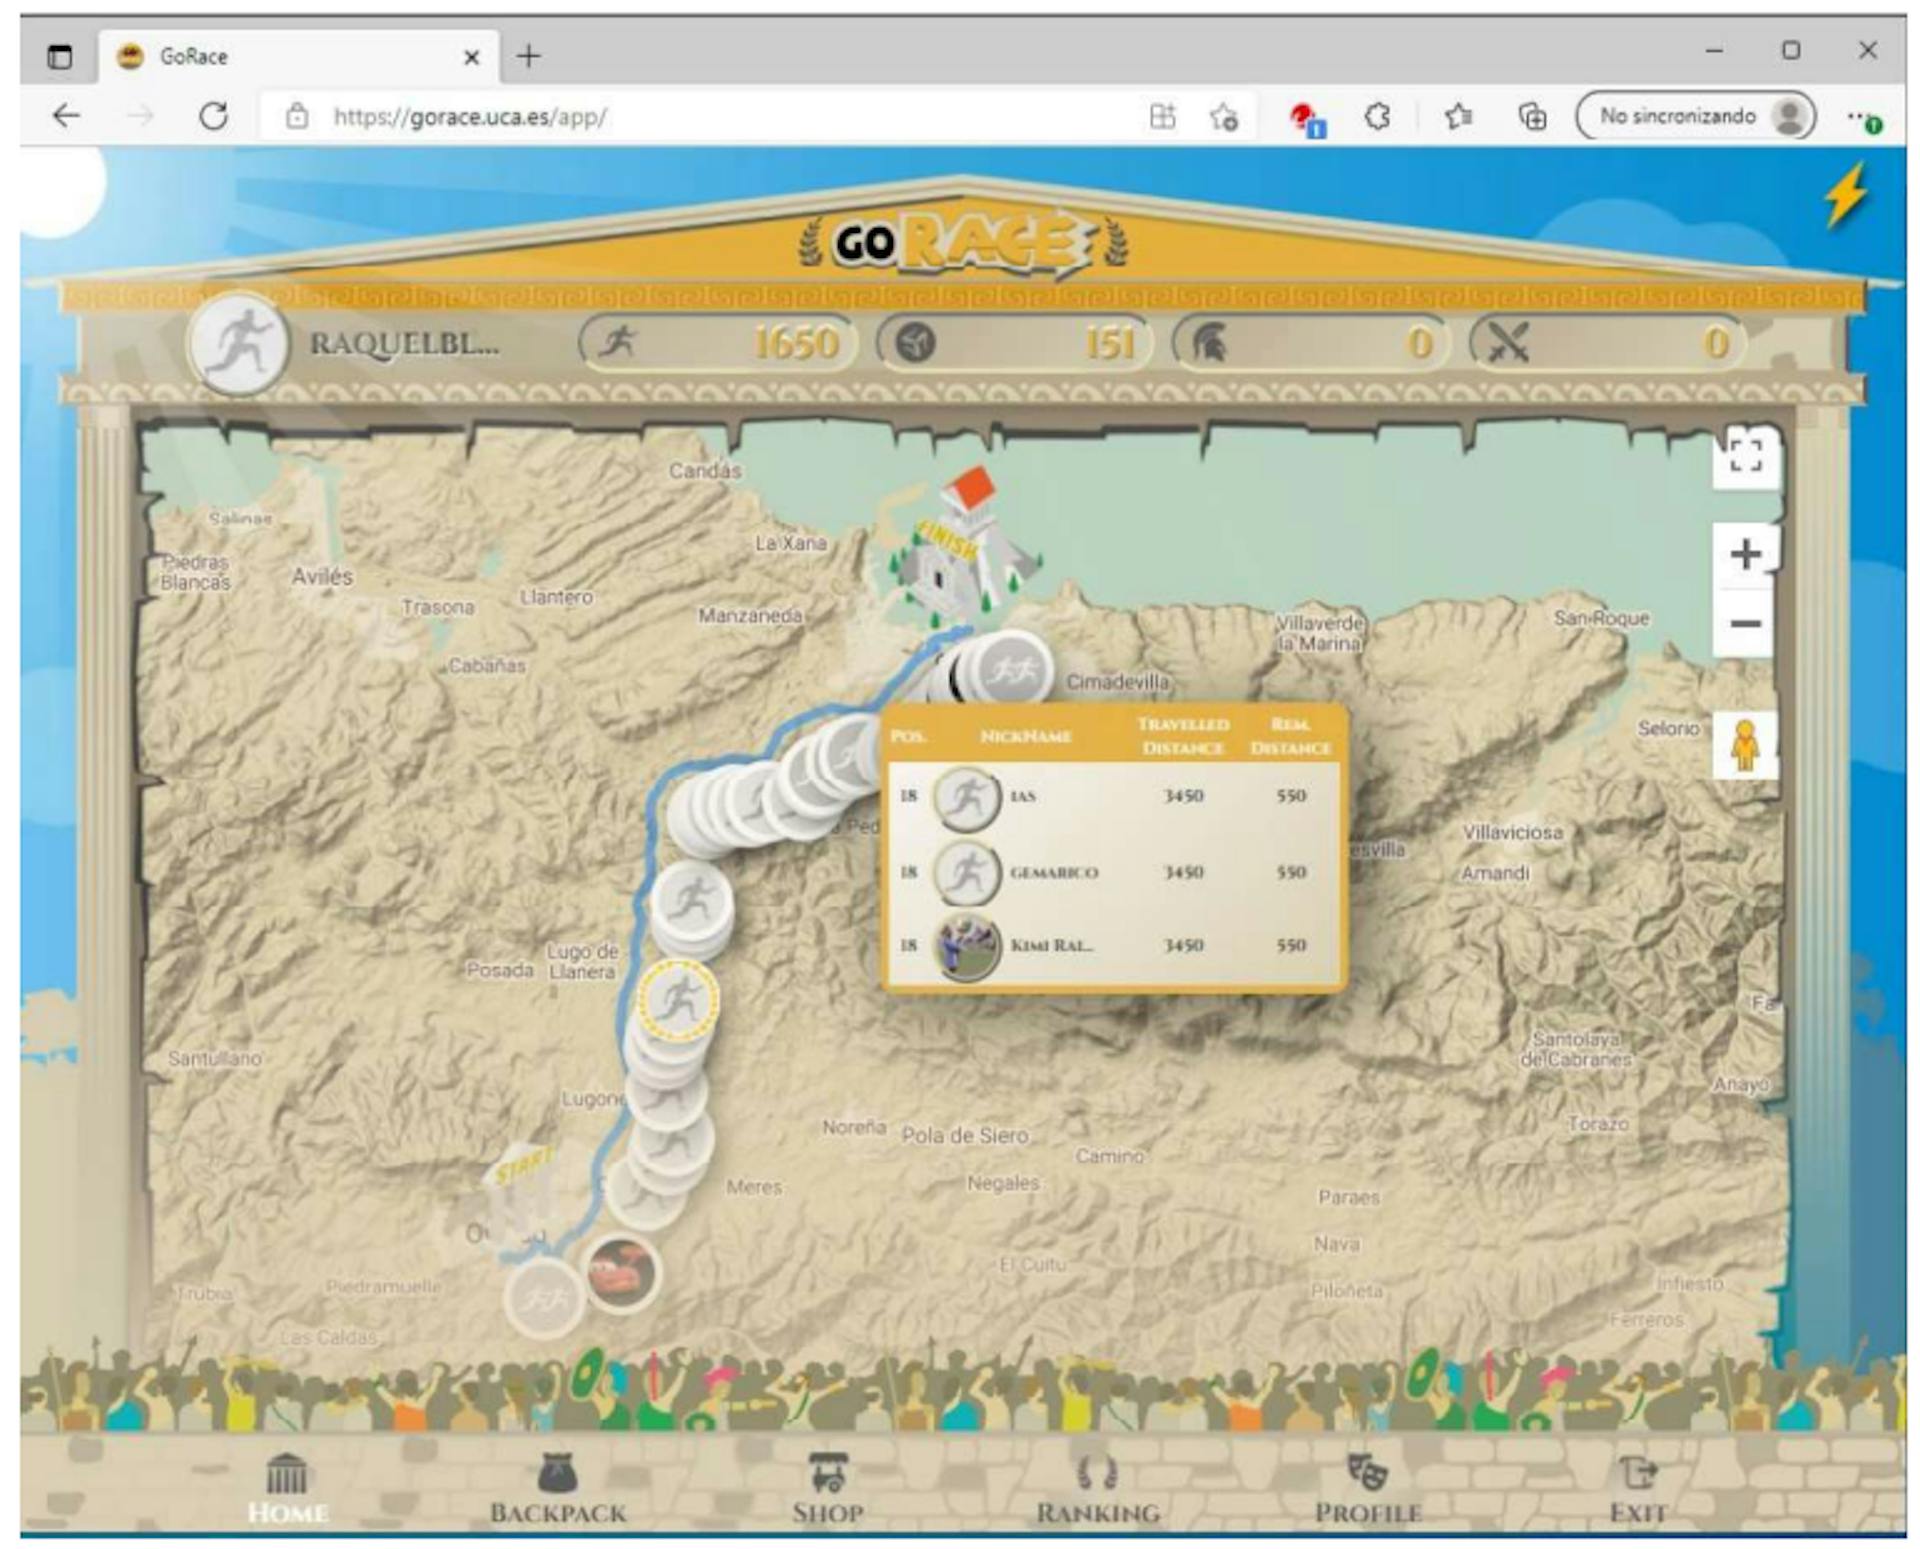Click the IAS runner avatar
The height and width of the screenshot is (1549, 1920).
pyautogui.click(x=966, y=798)
